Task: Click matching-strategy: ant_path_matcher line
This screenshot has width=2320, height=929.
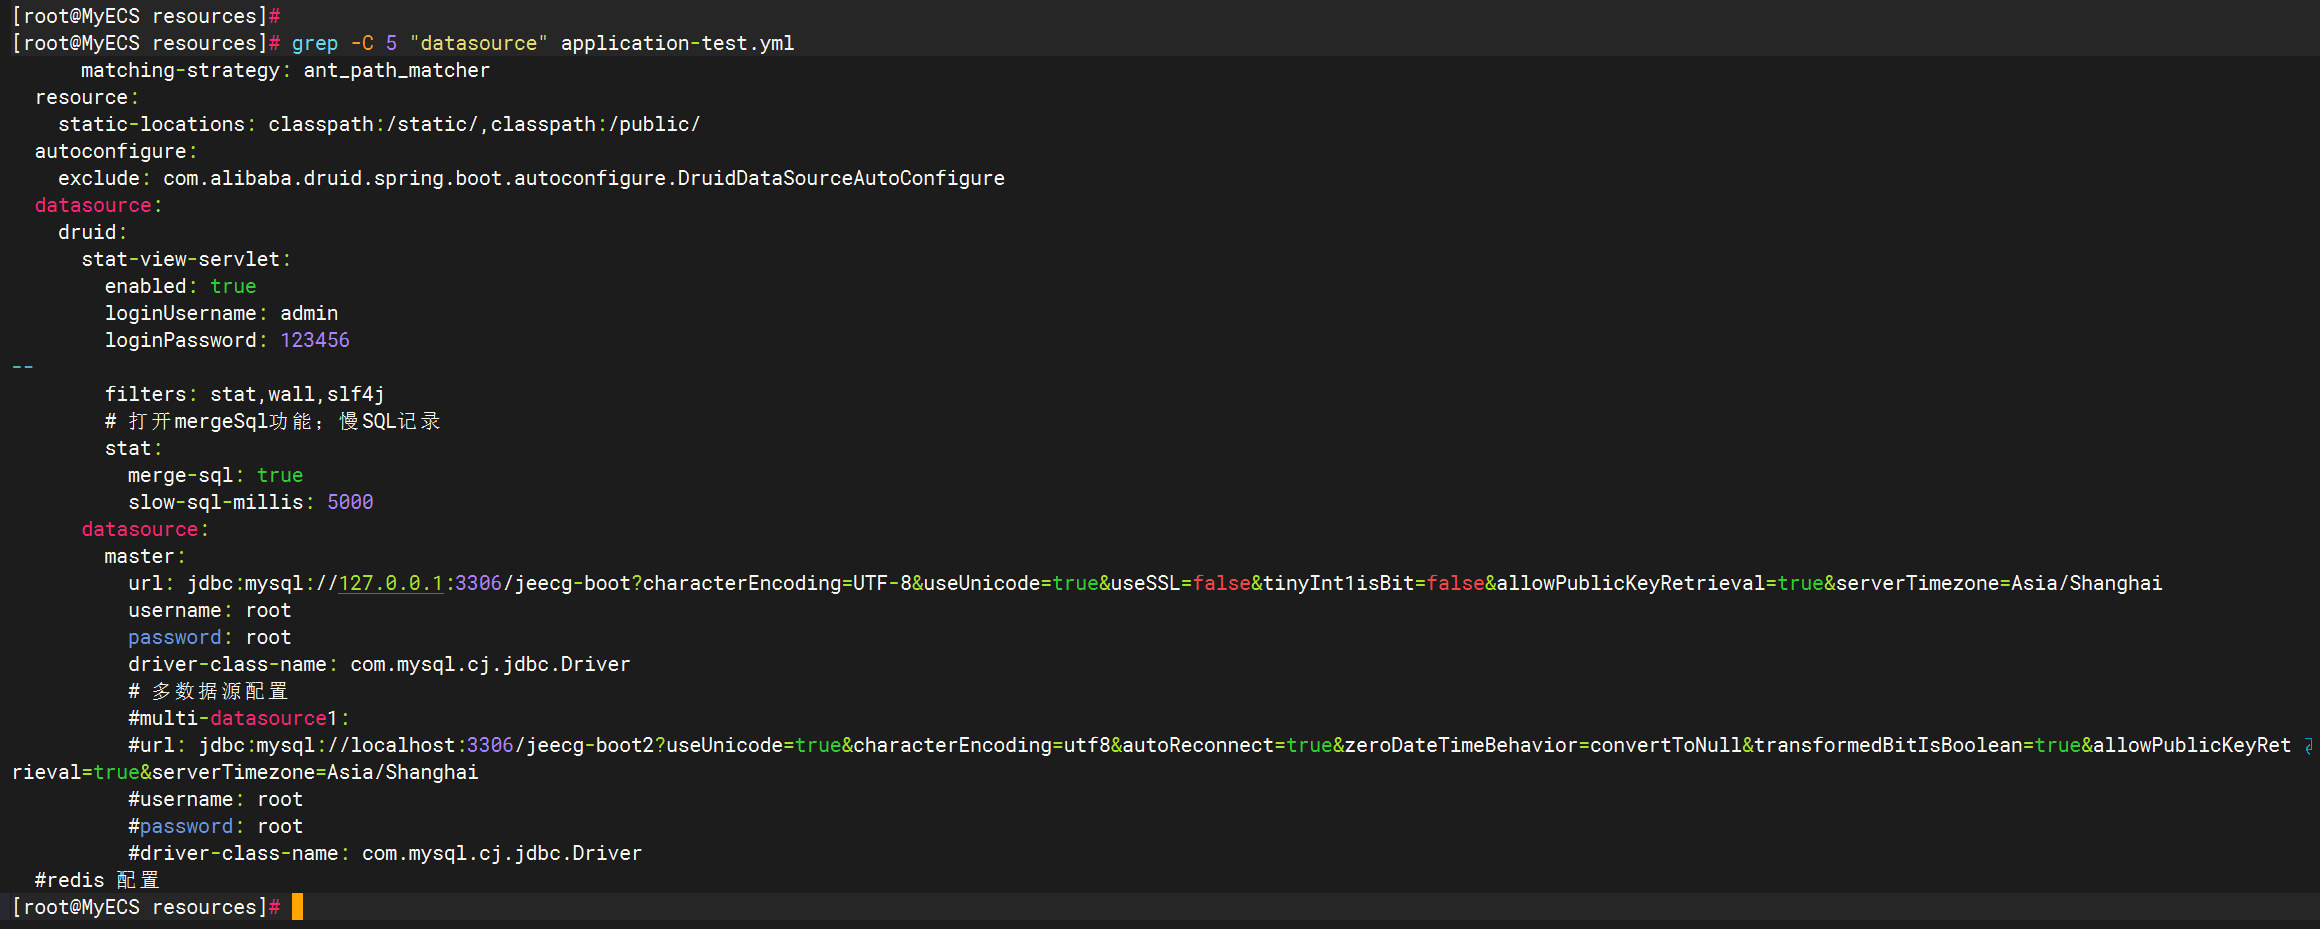Action: pyautogui.click(x=285, y=70)
